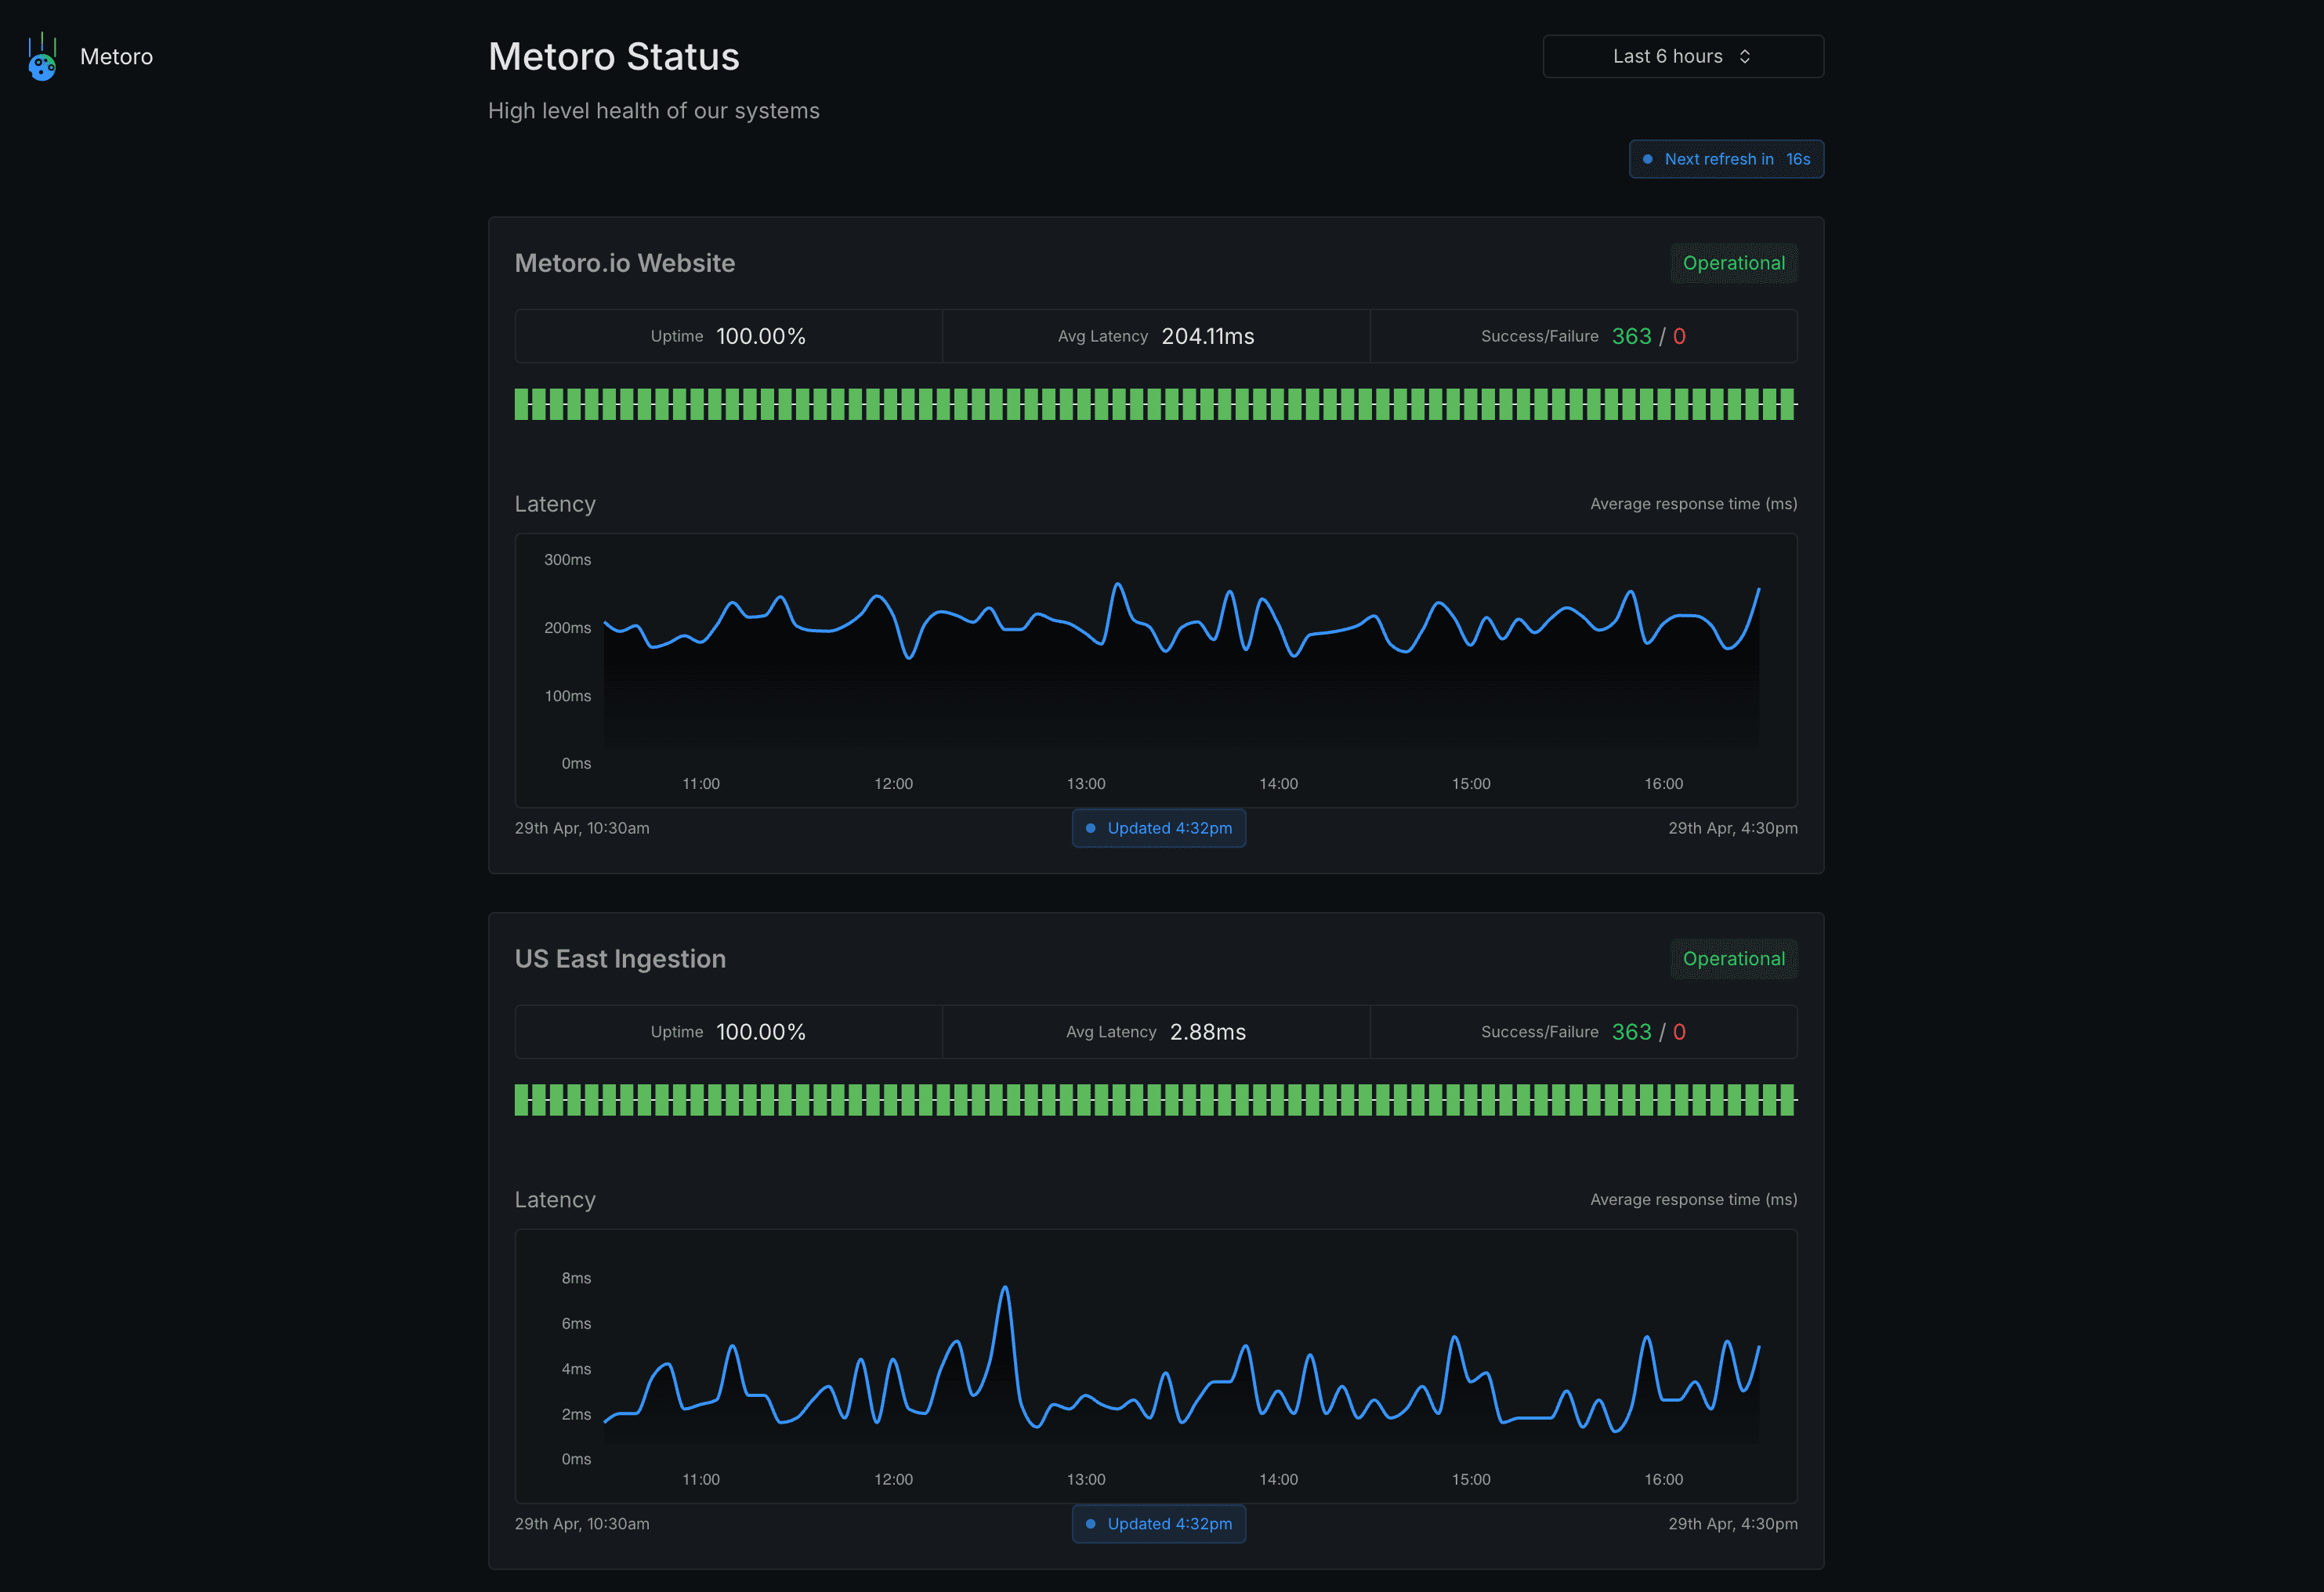Click the green uptime bar strip of US East Ingestion

click(x=1155, y=1100)
